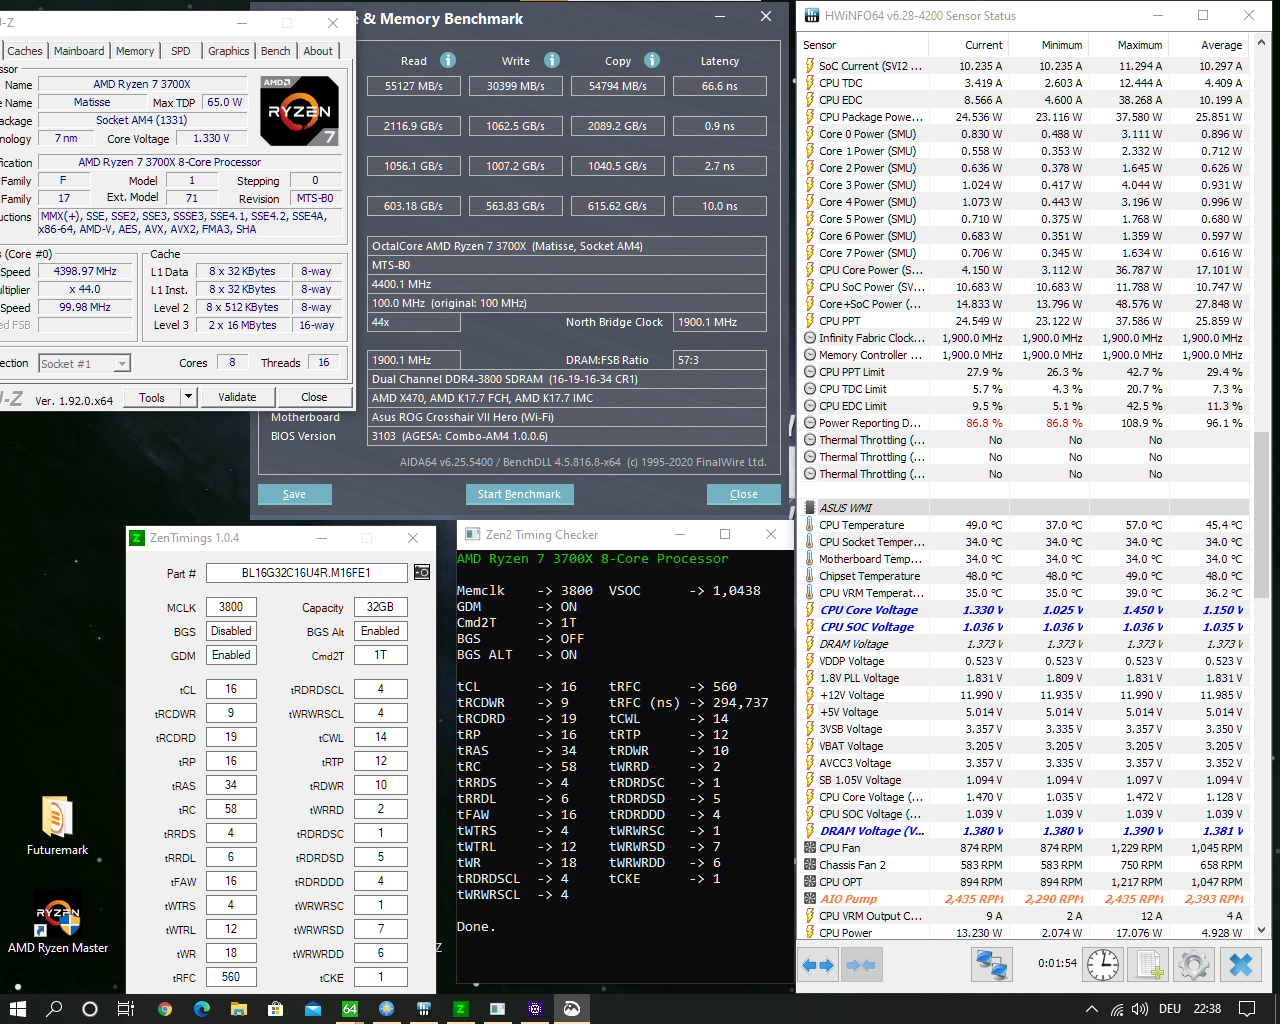Open CPU-Z Tools dropdown arrow

[187, 397]
